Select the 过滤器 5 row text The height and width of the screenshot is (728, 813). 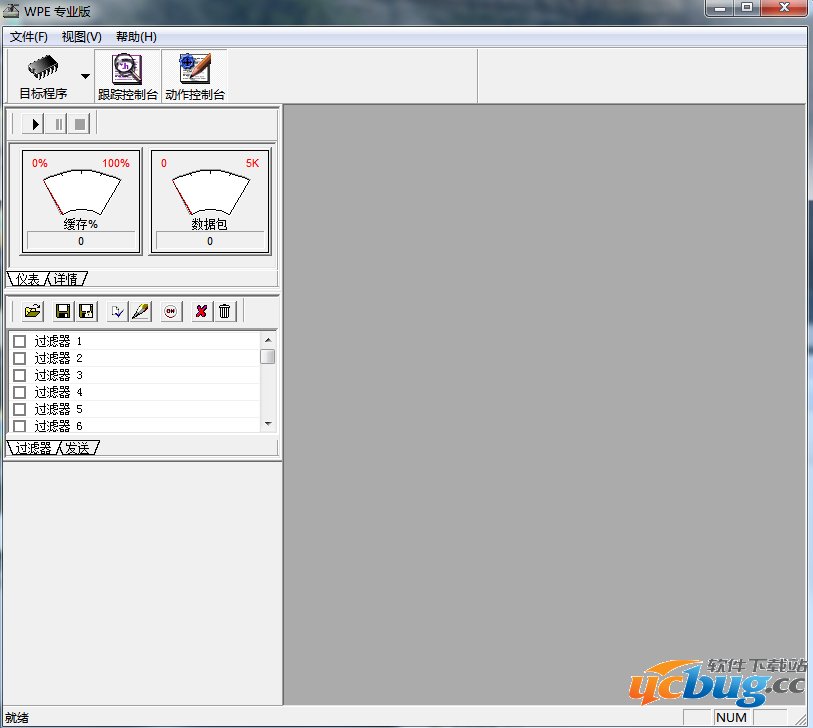pos(58,410)
